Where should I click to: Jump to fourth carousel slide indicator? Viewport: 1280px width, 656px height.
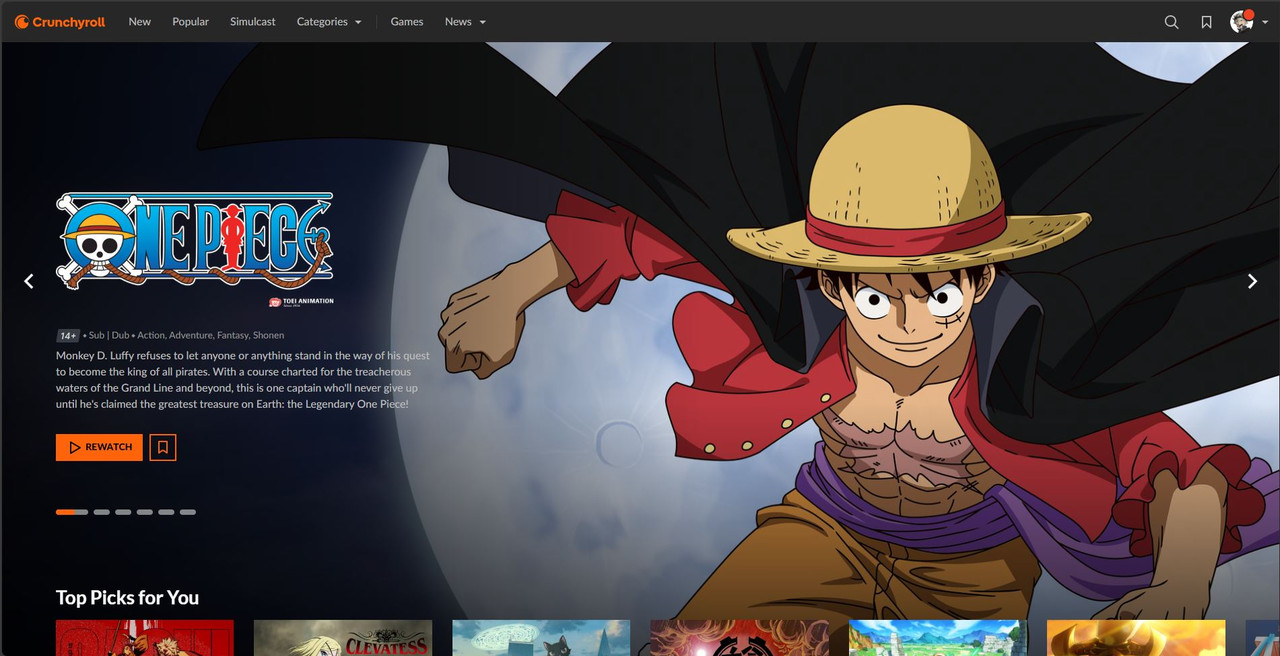pos(145,512)
